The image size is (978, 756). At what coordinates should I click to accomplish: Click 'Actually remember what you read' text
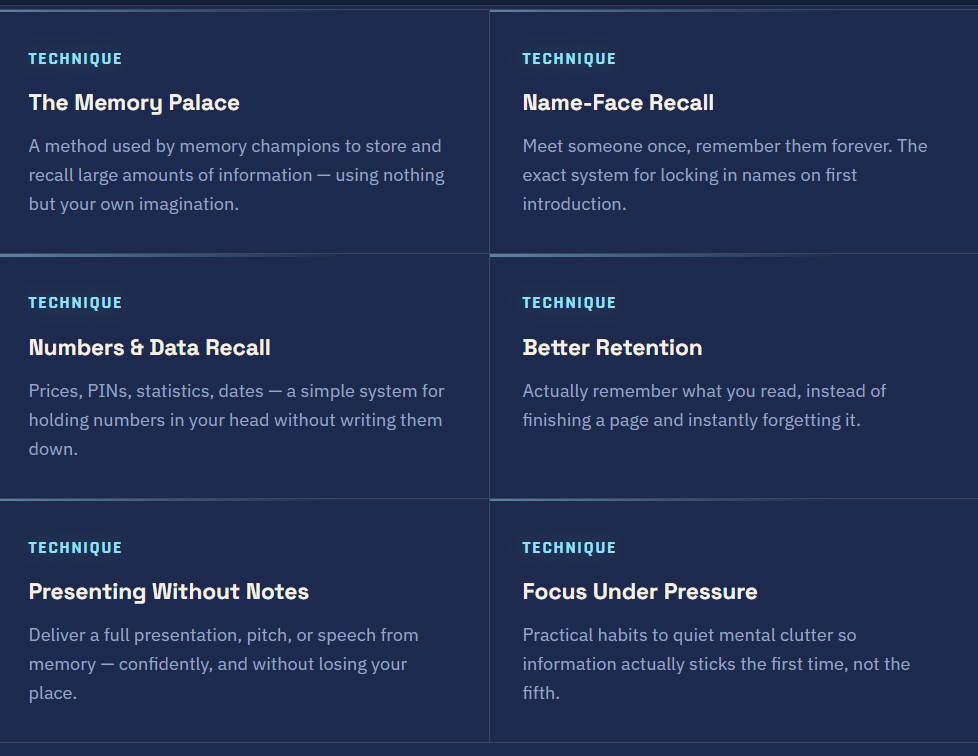704,405
